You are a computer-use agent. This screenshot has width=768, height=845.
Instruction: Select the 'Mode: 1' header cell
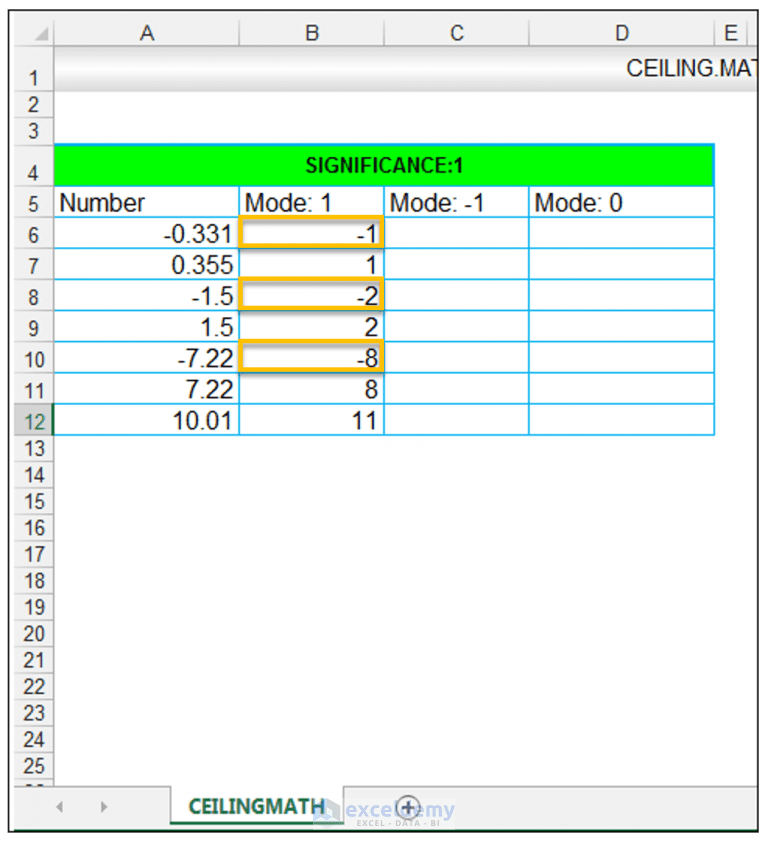point(312,202)
